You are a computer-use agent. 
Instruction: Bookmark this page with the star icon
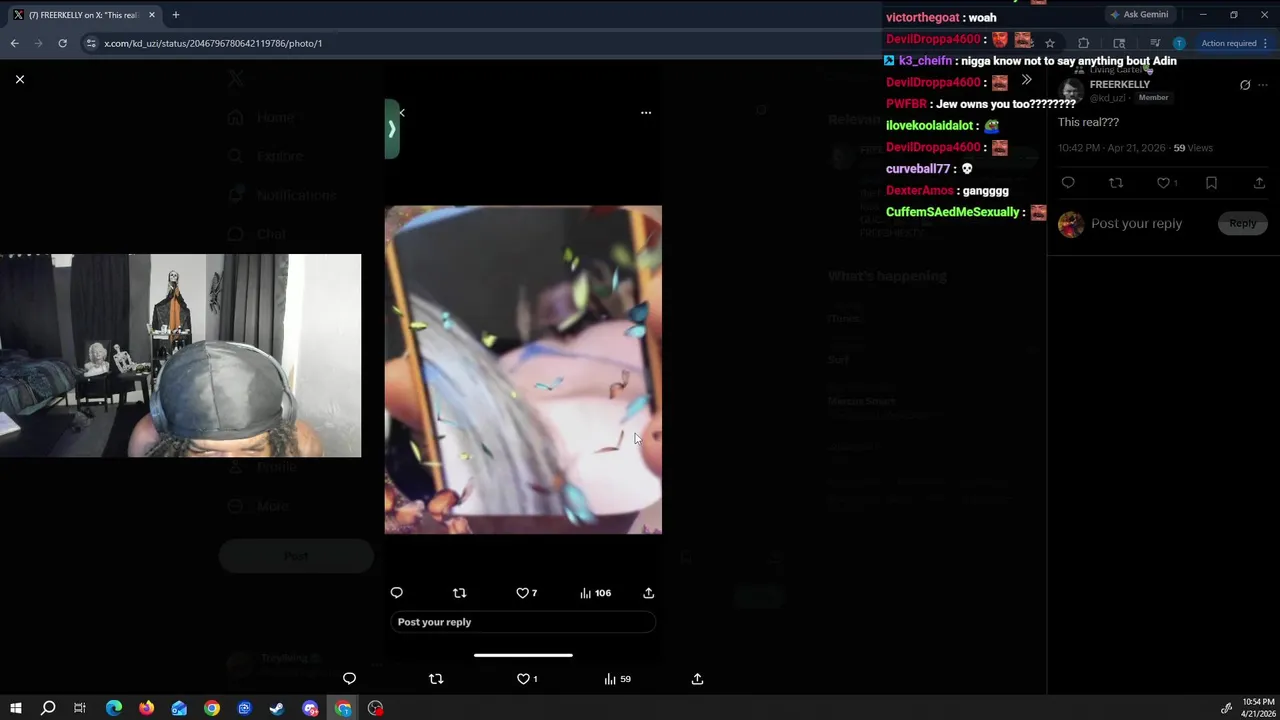pyautogui.click(x=1049, y=43)
